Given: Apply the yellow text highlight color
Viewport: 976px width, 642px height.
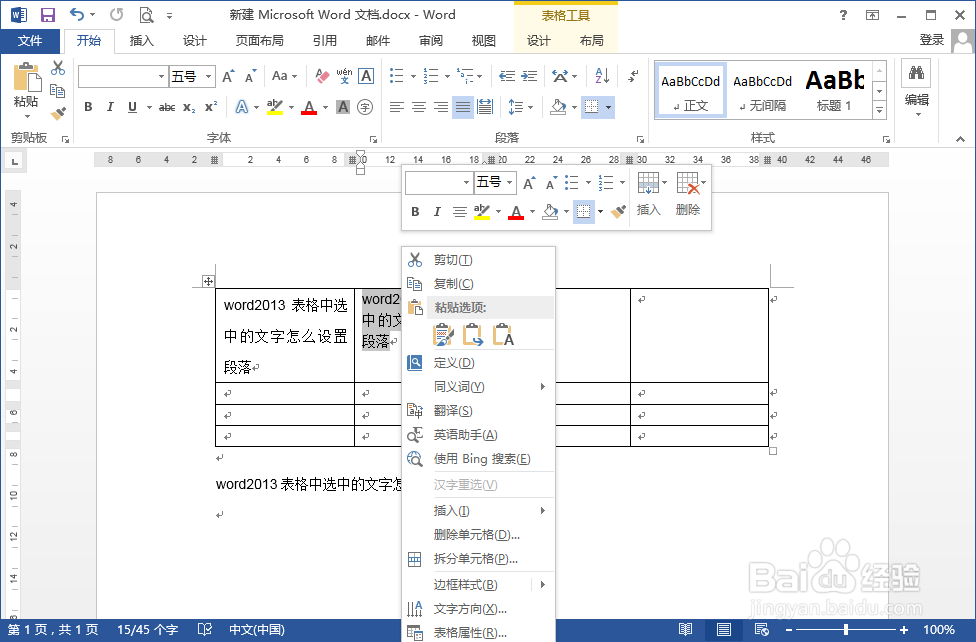Looking at the screenshot, I should point(274,107).
